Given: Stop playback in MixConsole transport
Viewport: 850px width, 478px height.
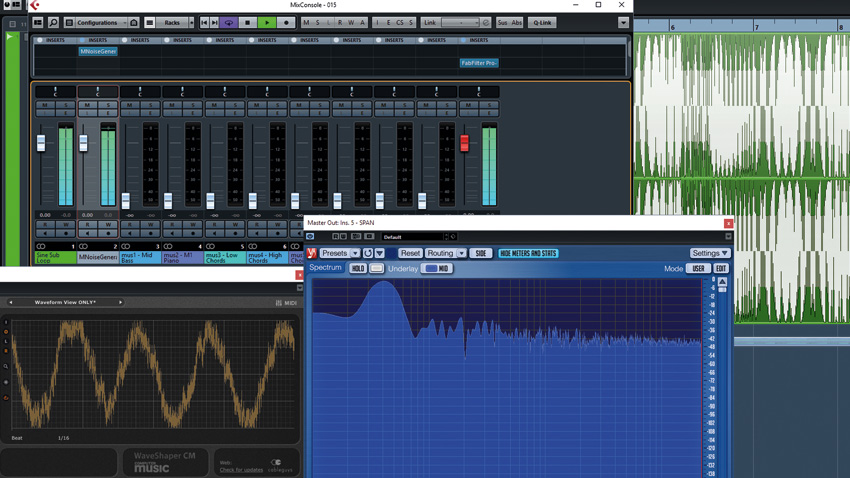Looking at the screenshot, I should tap(248, 23).
